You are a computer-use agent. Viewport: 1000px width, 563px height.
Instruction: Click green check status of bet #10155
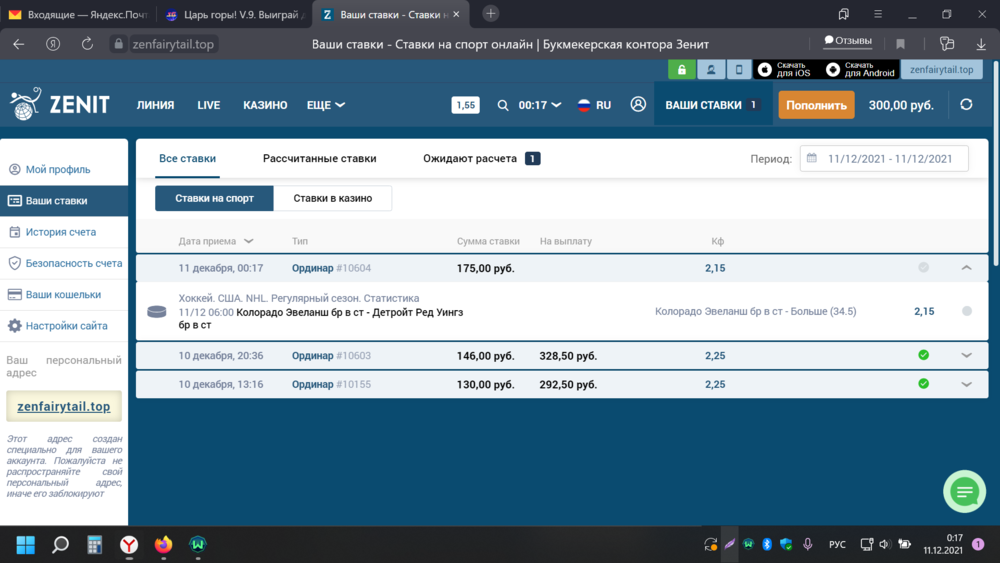(x=923, y=384)
